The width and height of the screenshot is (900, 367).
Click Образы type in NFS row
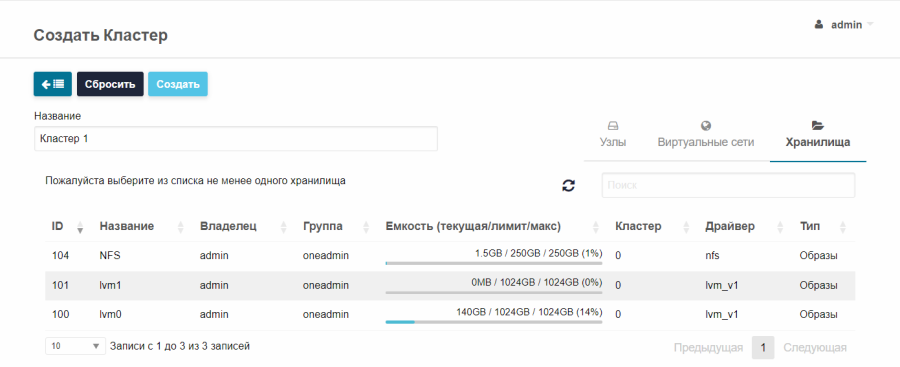(818, 256)
